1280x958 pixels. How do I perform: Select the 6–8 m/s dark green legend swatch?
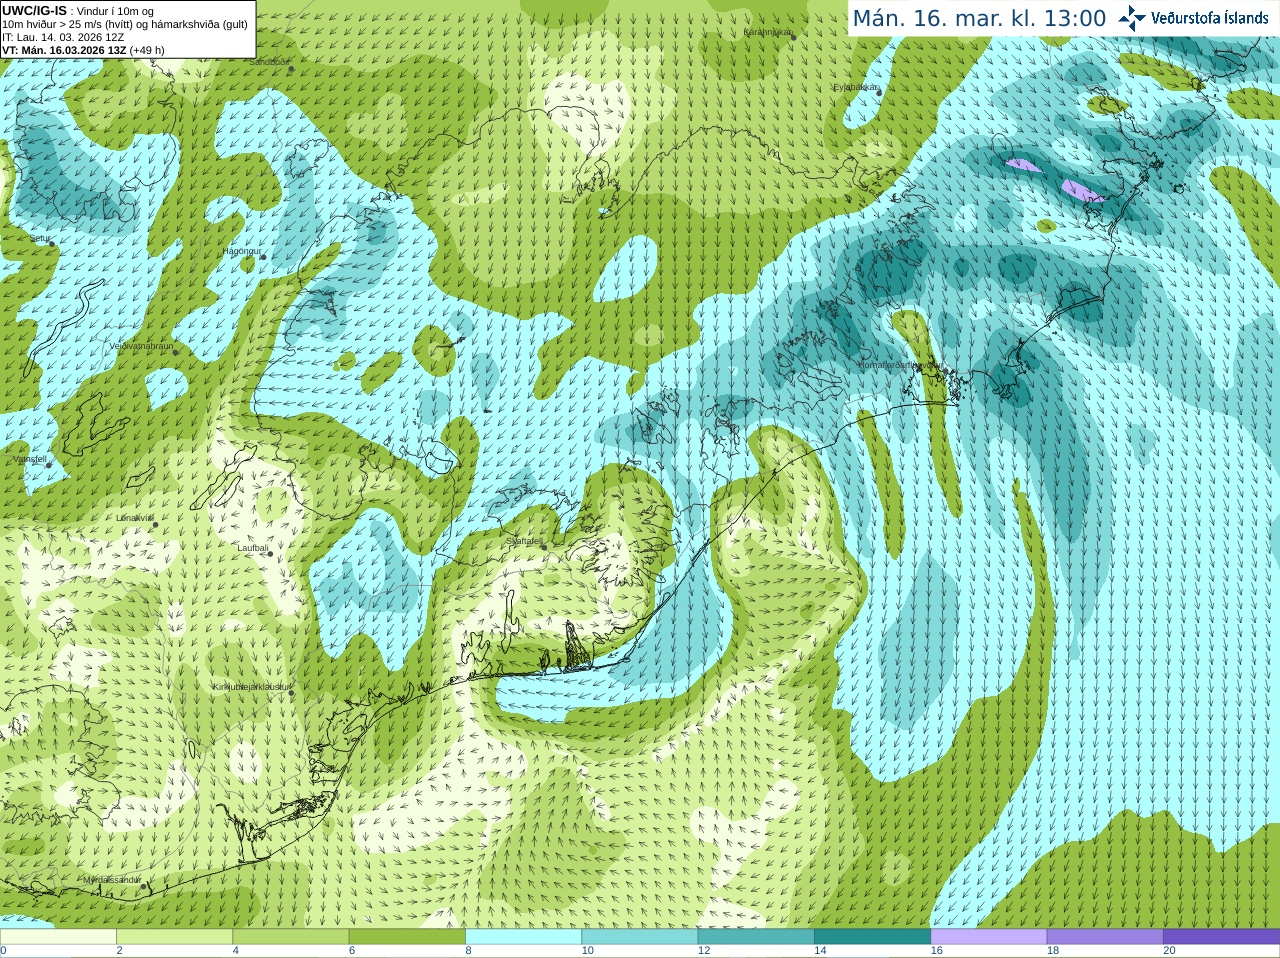pos(407,937)
